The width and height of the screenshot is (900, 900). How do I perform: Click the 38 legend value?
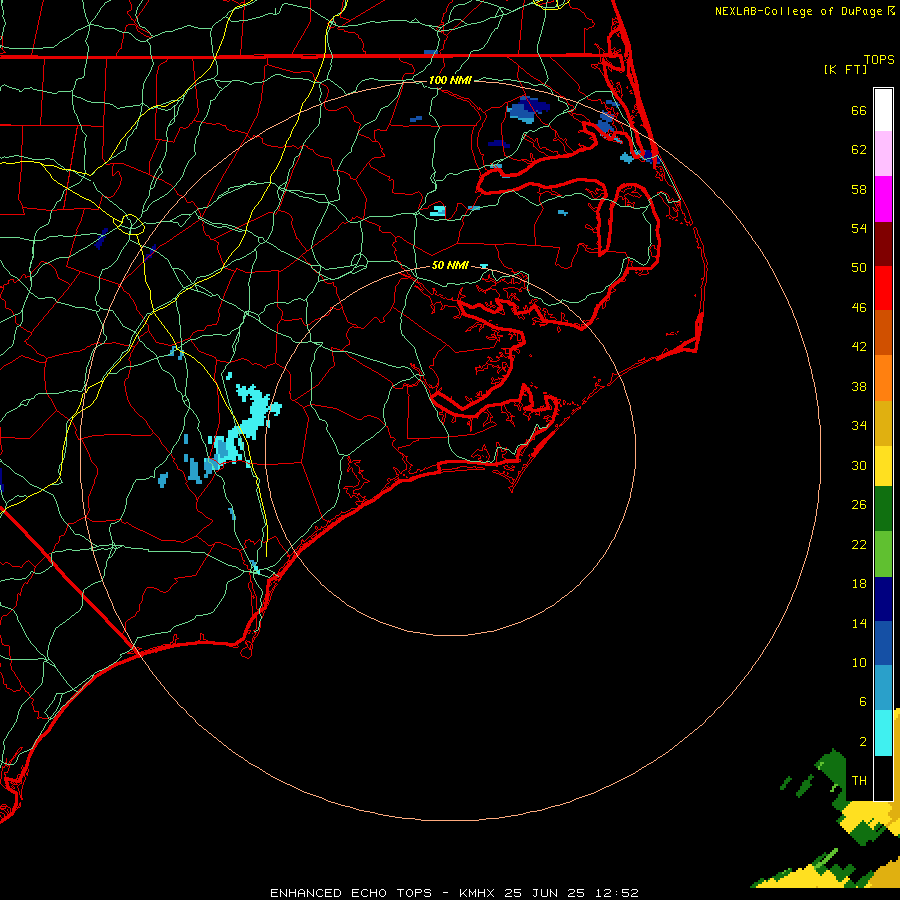tap(859, 386)
